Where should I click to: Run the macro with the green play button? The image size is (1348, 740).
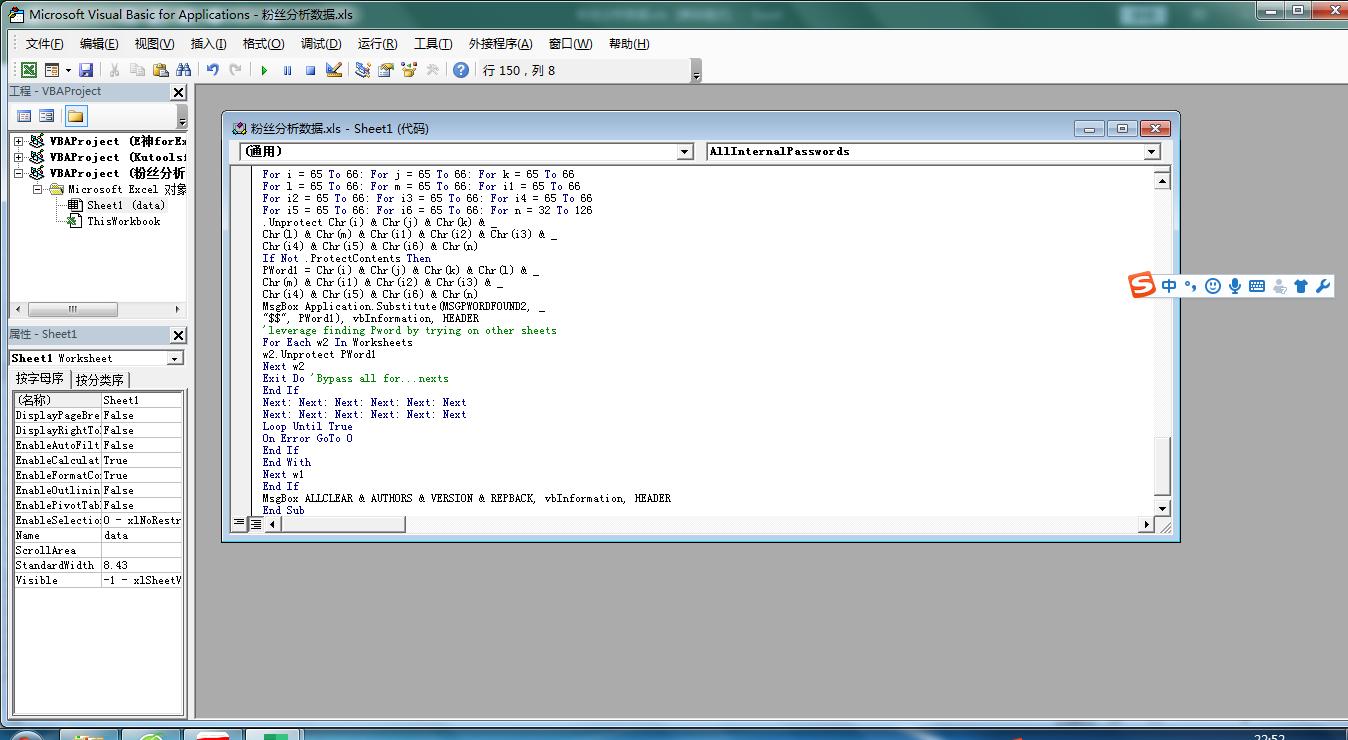pos(264,70)
